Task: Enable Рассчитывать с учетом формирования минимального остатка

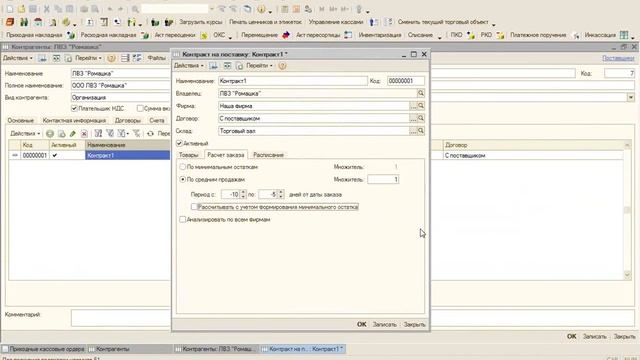Action: coord(194,207)
